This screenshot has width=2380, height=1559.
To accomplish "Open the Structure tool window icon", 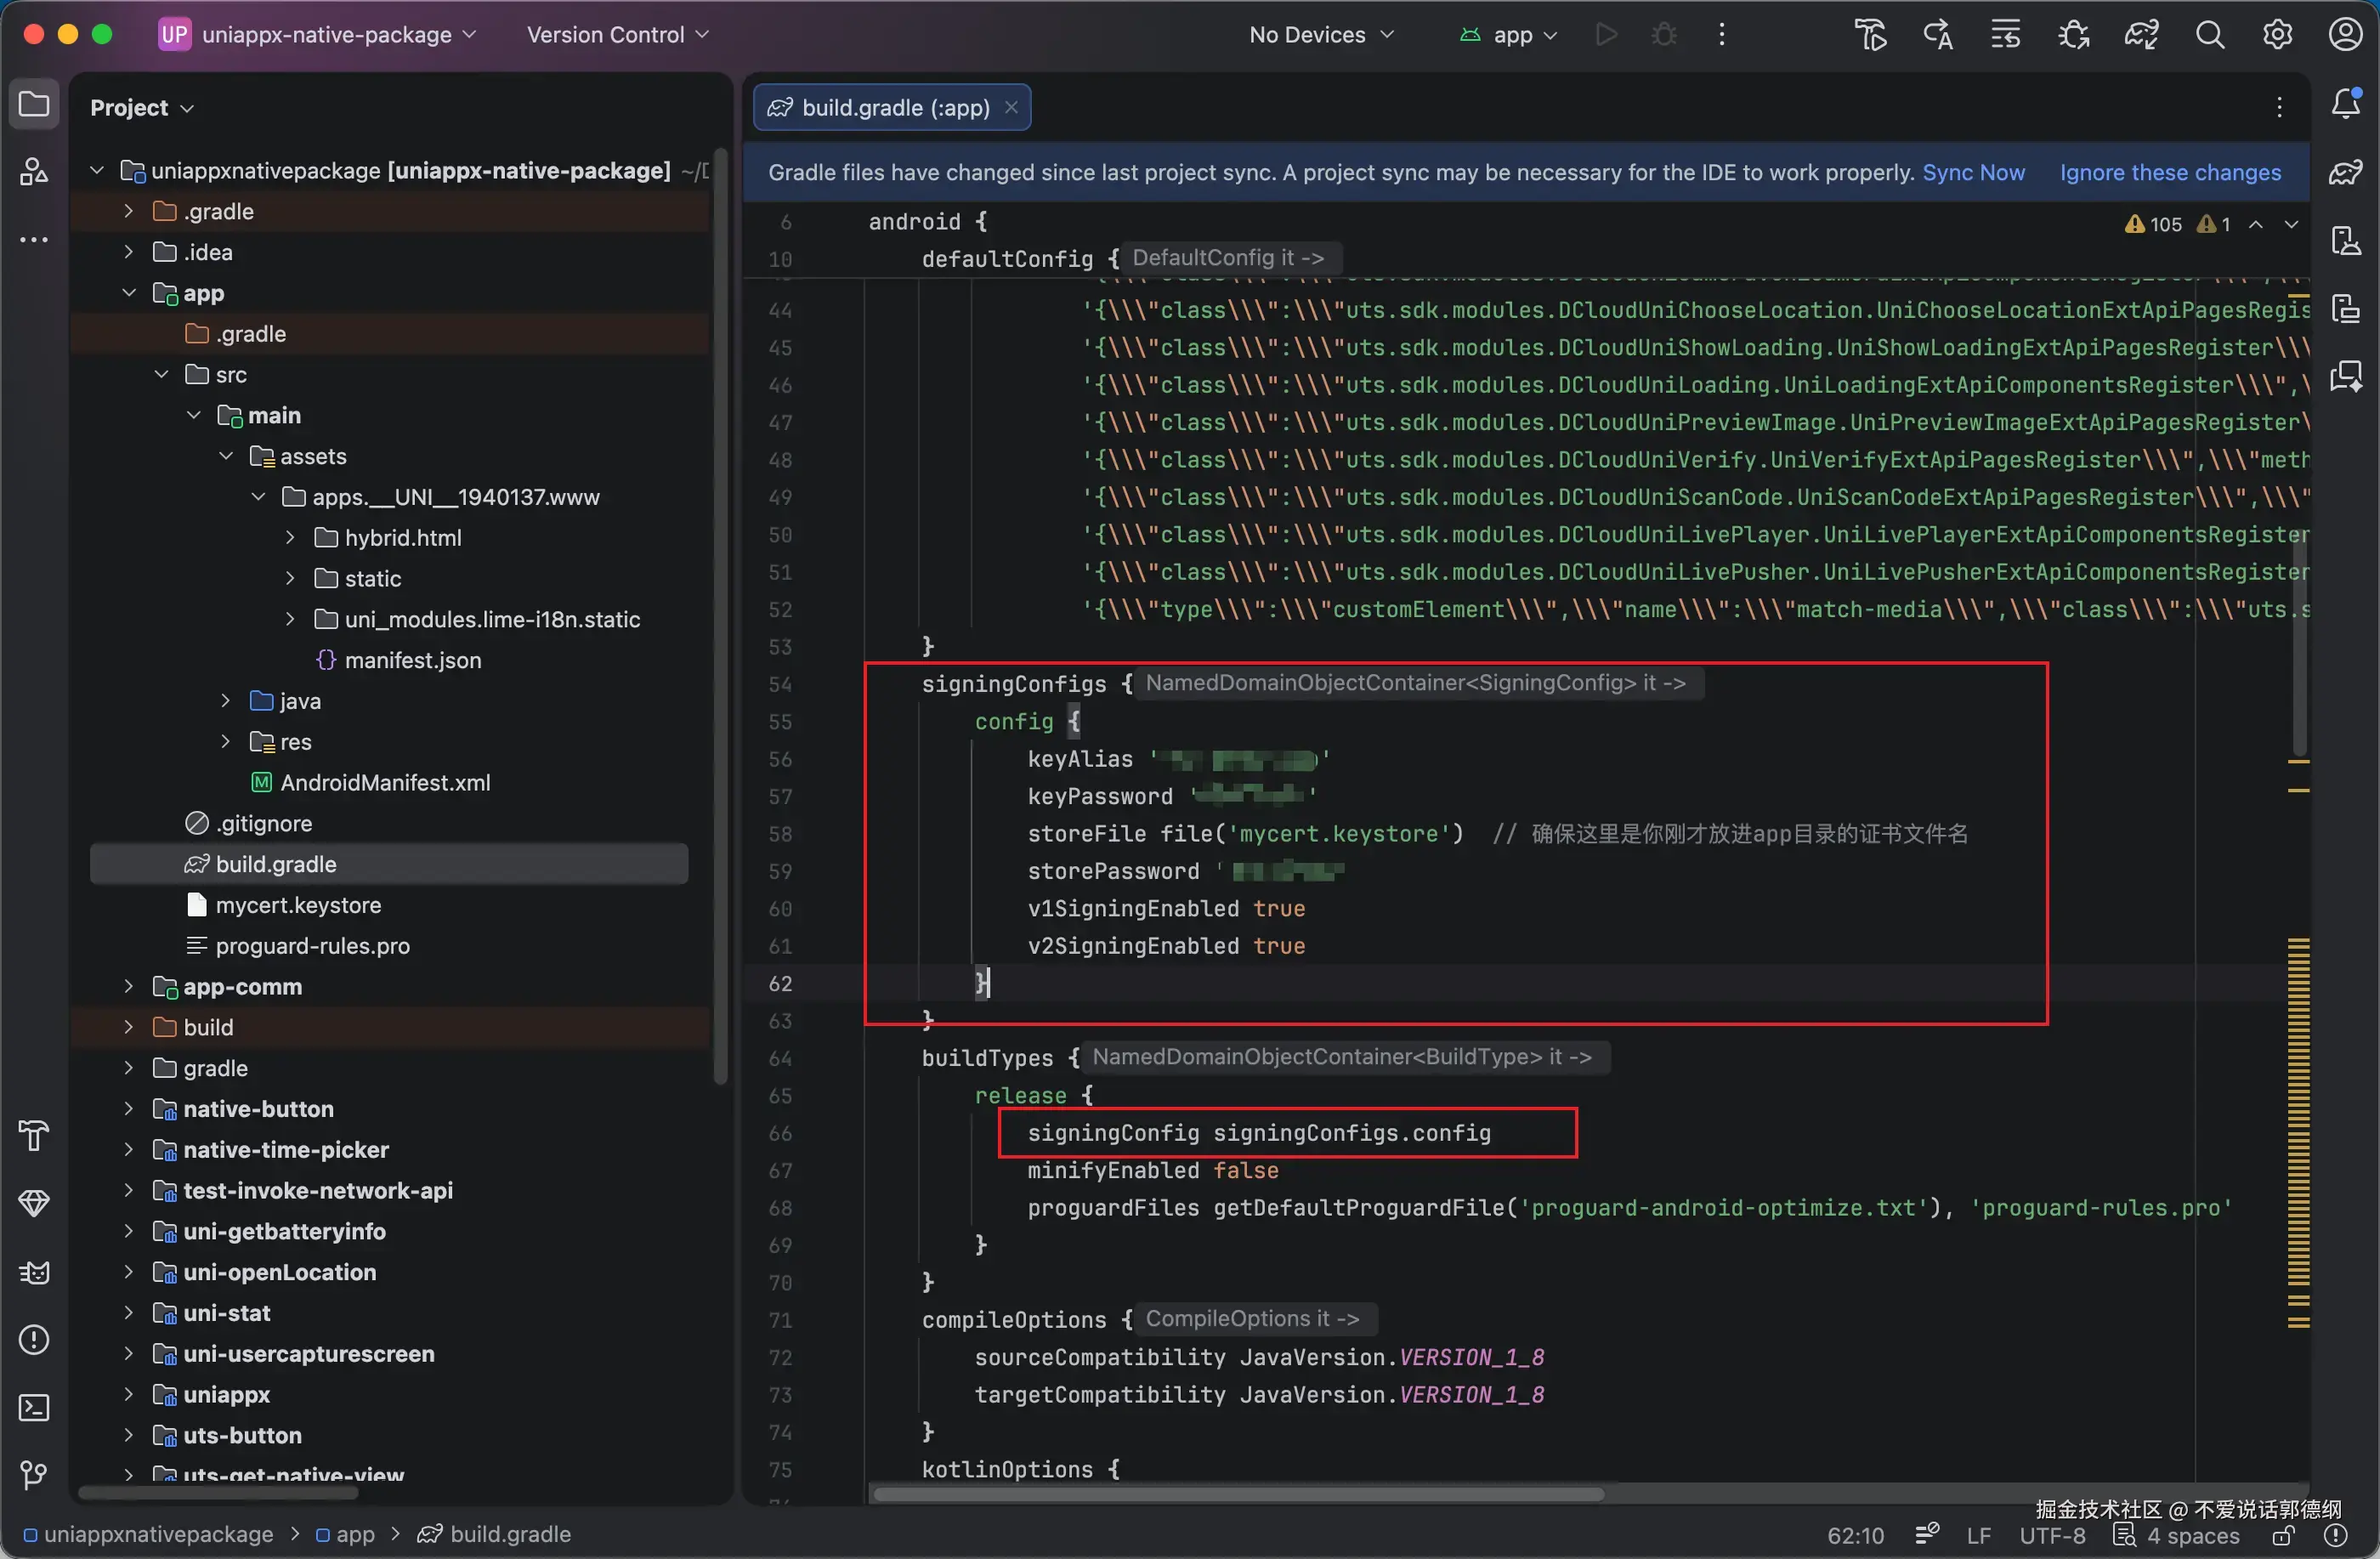I will (x=34, y=171).
